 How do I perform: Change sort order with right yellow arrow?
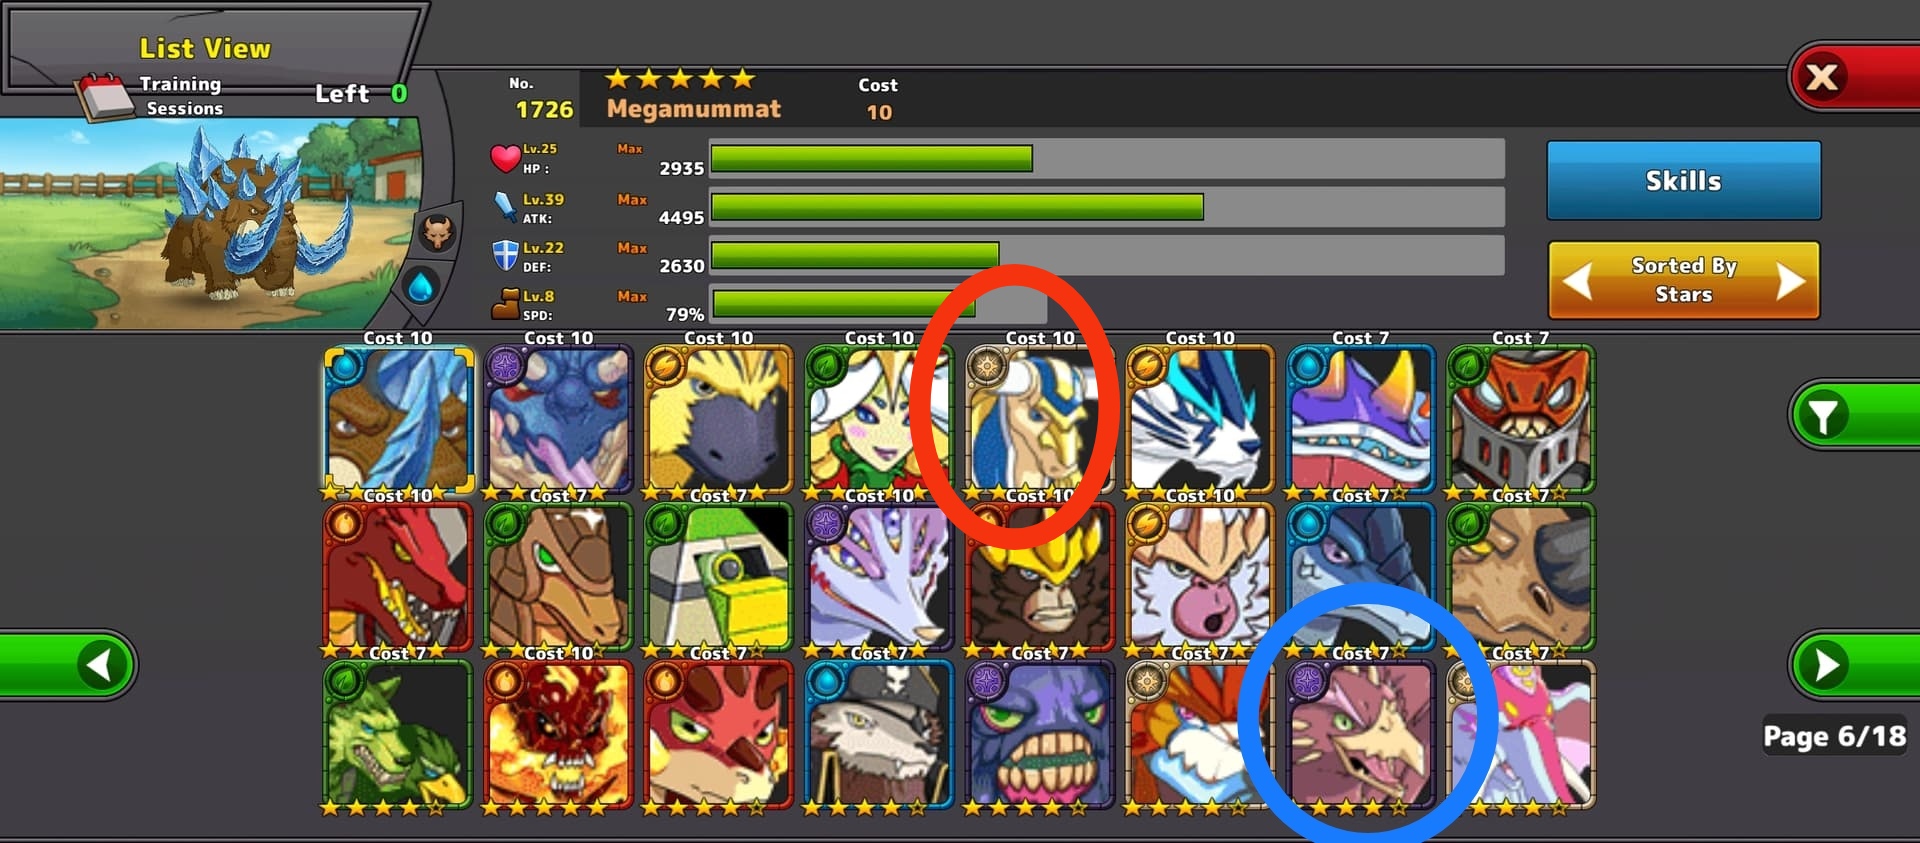tap(1790, 281)
